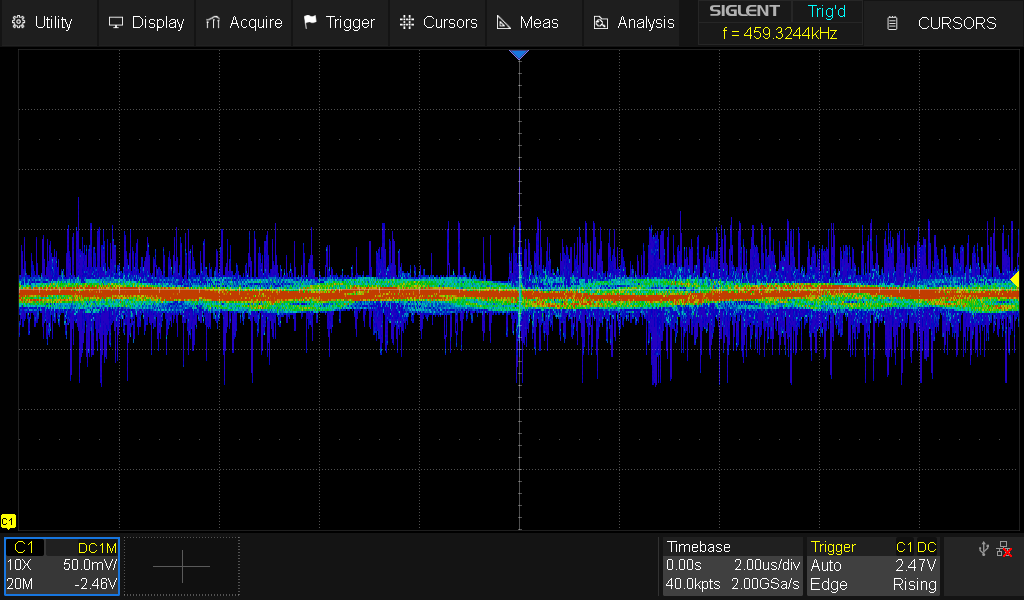
Task: Click the network disconnected status icon
Action: coord(1004,548)
